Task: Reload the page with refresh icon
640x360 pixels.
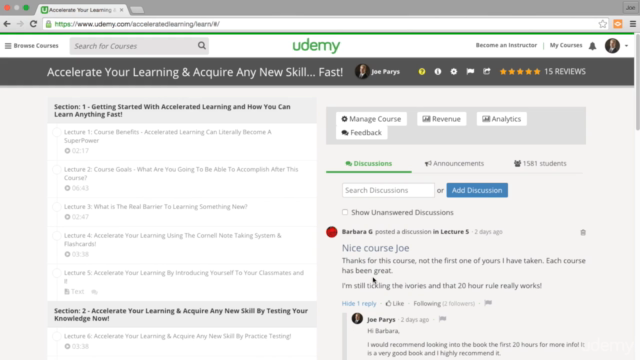Action: click(33, 24)
